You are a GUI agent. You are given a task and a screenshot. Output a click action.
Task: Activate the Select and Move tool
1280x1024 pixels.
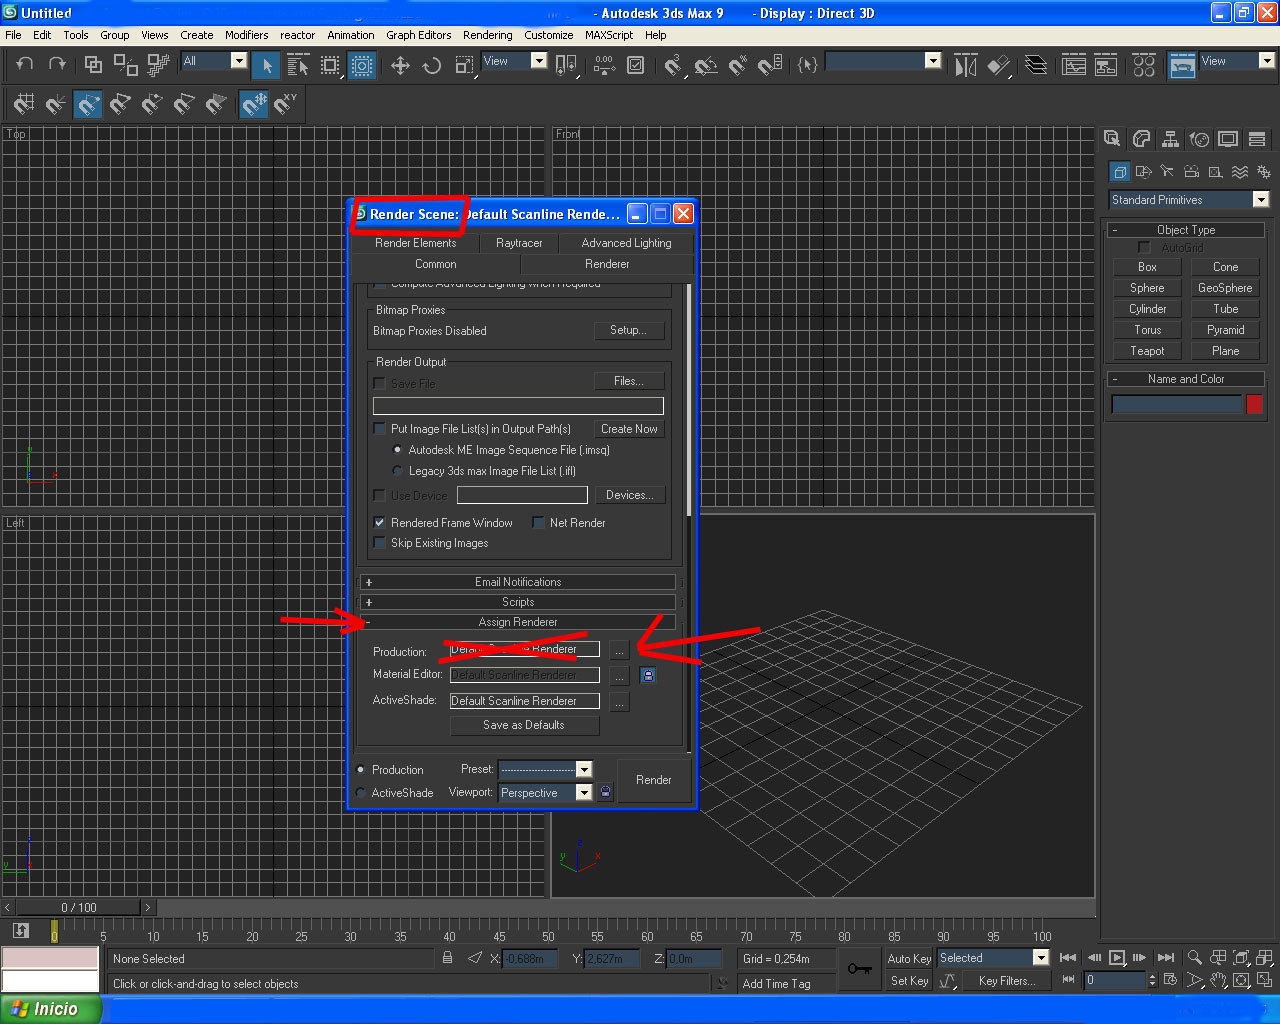click(x=400, y=65)
